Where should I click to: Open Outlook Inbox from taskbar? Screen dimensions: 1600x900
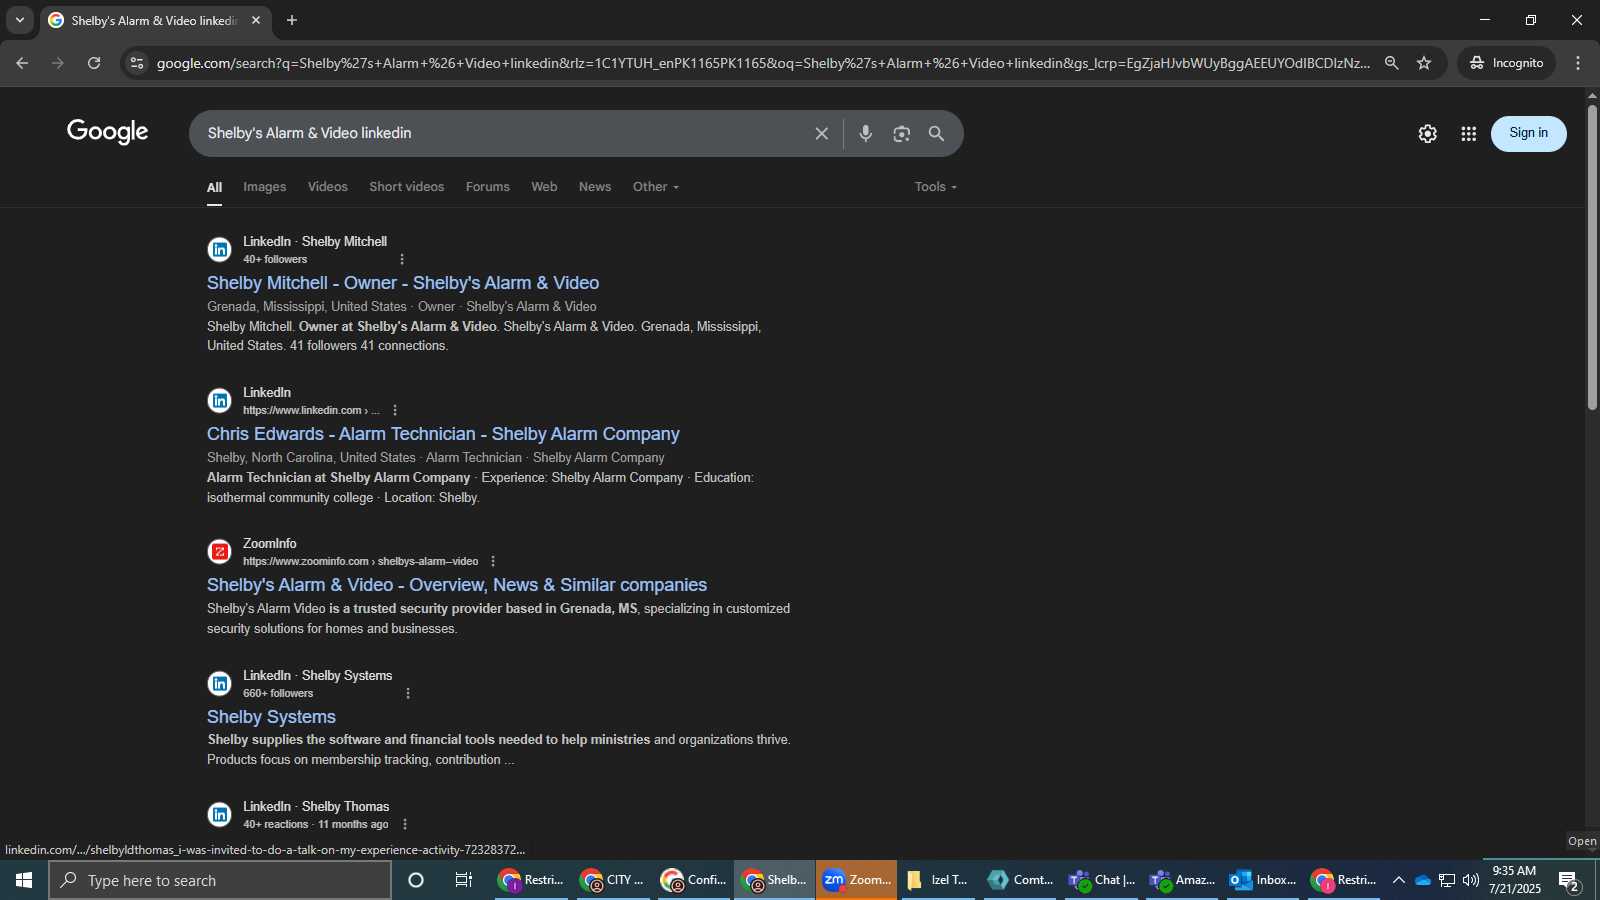[1263, 880]
